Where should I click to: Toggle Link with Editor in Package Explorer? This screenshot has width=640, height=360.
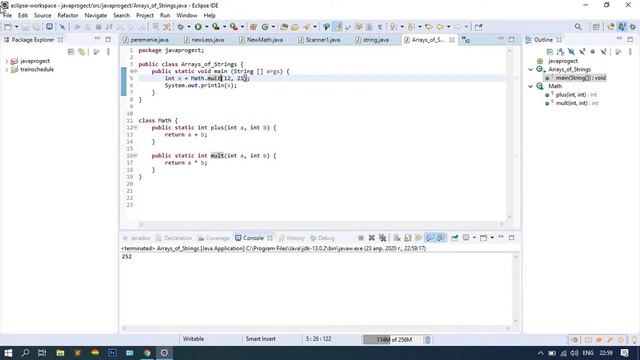82,52
